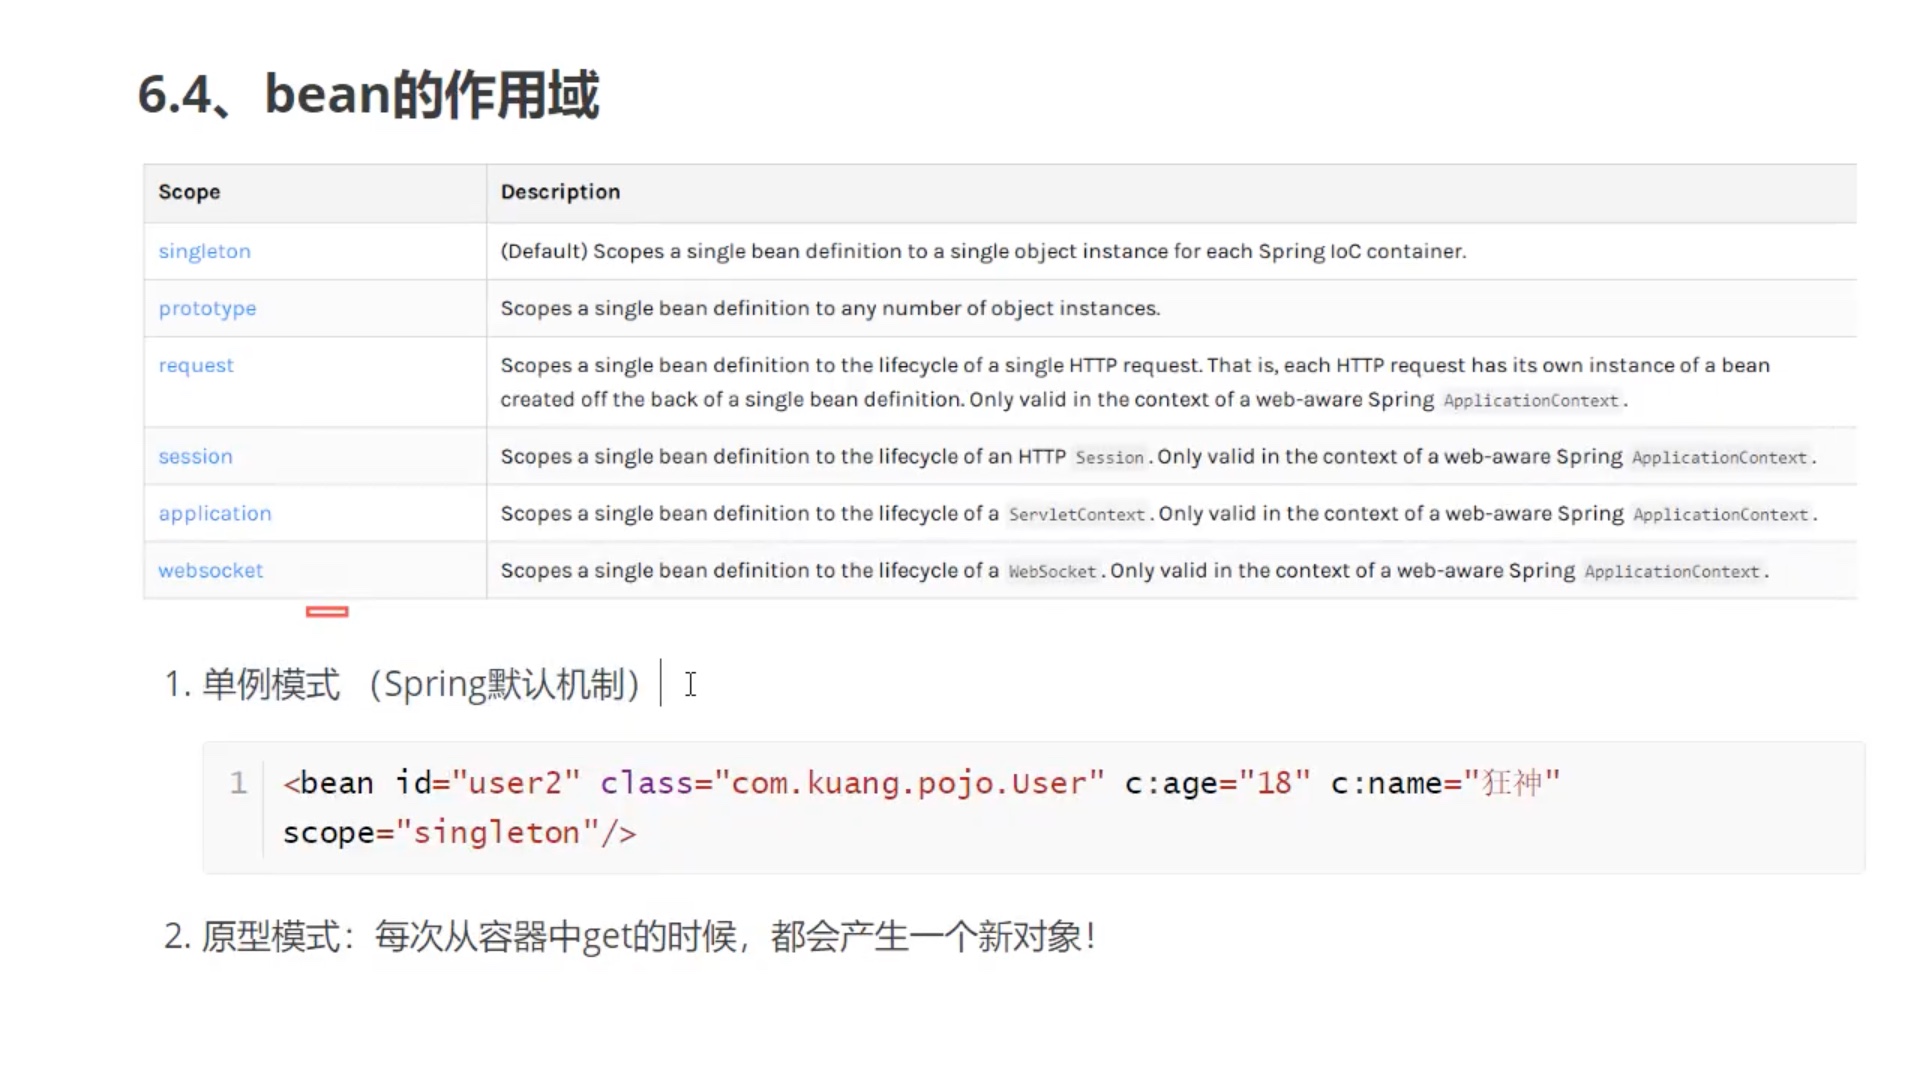Click the WebSocket inline code in websocket row
Image resolution: width=1916 pixels, height=1070 pixels.
coord(1051,571)
